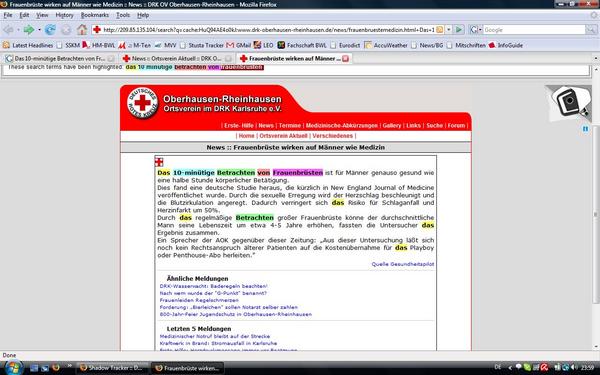Open the Termine navigation link
Viewport: 600px width, 375px height.
click(x=290, y=126)
